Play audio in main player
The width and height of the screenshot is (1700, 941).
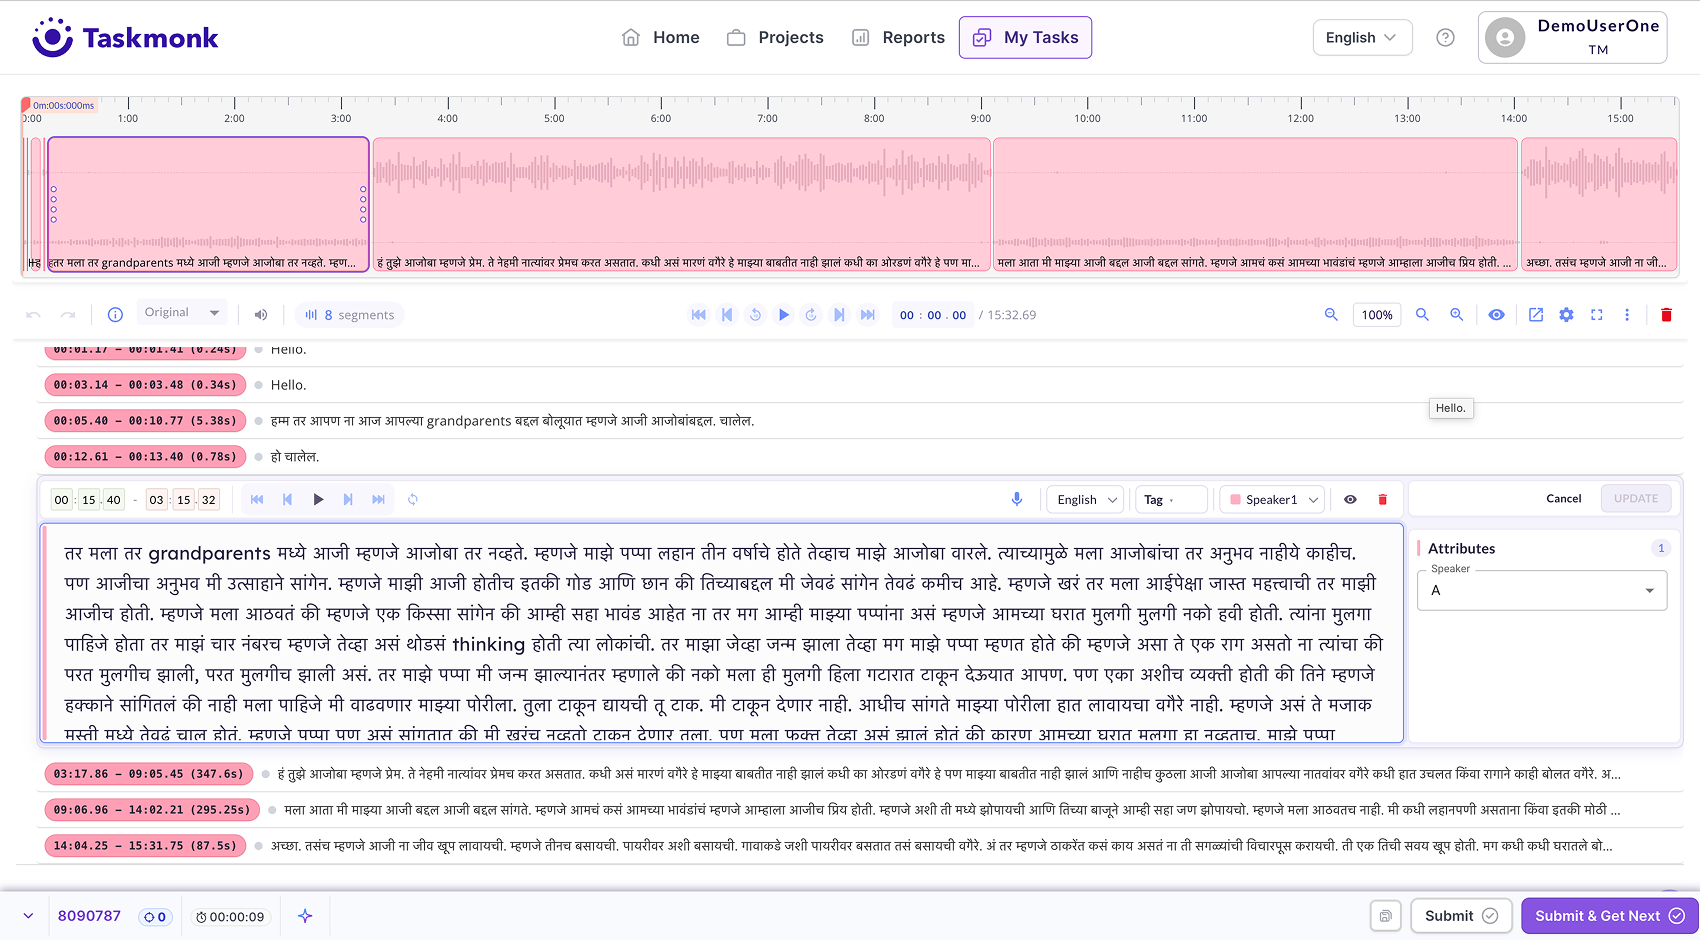click(x=784, y=314)
